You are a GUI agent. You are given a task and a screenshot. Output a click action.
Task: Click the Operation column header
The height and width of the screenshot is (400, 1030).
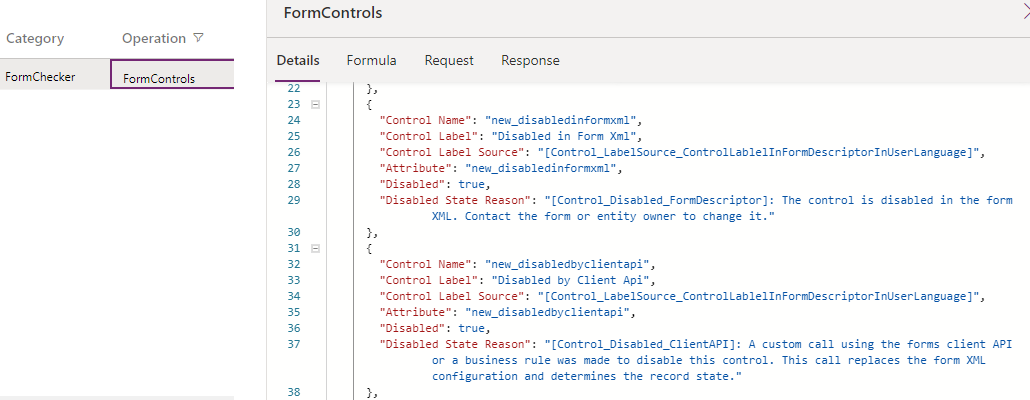point(153,38)
